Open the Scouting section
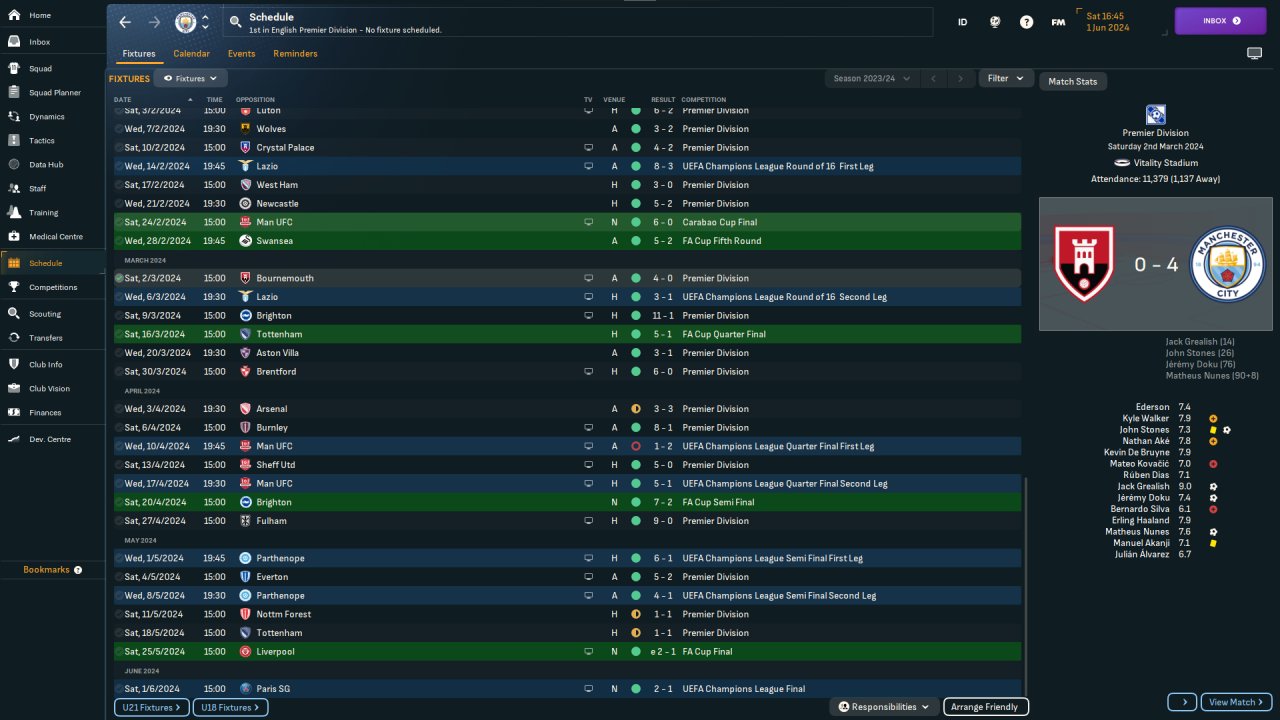Screen dimensions: 1280x720 45,313
